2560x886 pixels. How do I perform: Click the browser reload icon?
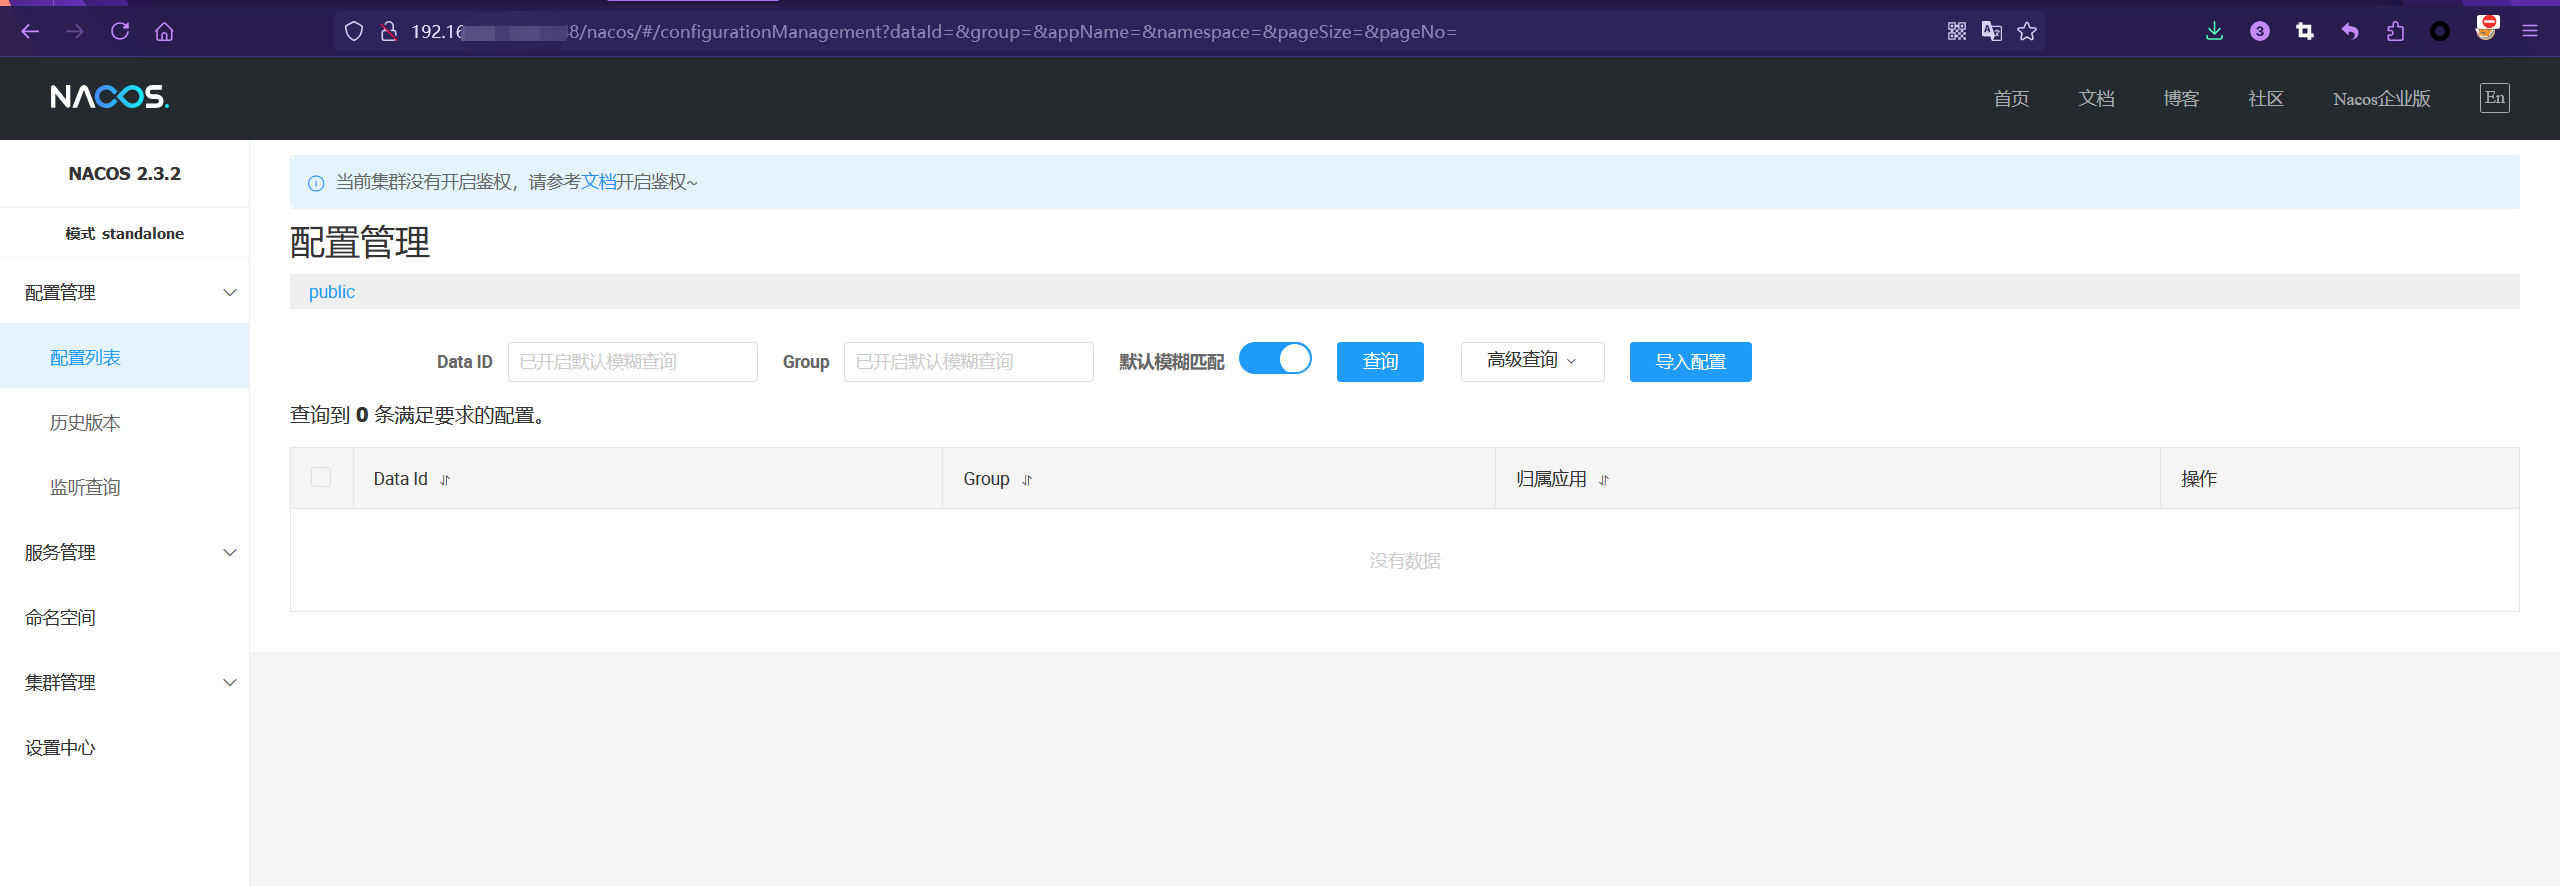pos(120,31)
